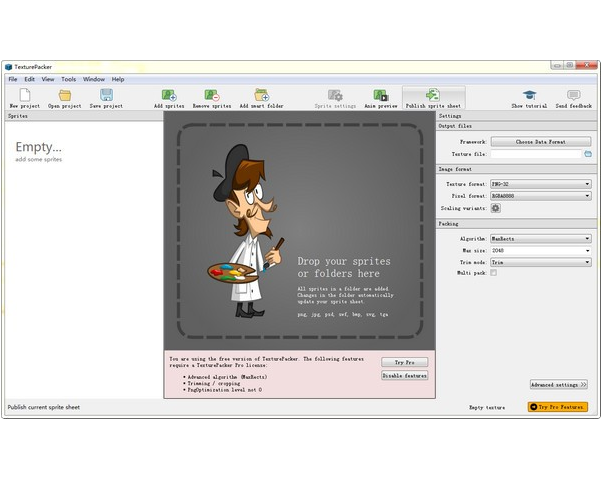Click the Settings panel header
The height and width of the screenshot is (480, 604).
tap(517, 116)
